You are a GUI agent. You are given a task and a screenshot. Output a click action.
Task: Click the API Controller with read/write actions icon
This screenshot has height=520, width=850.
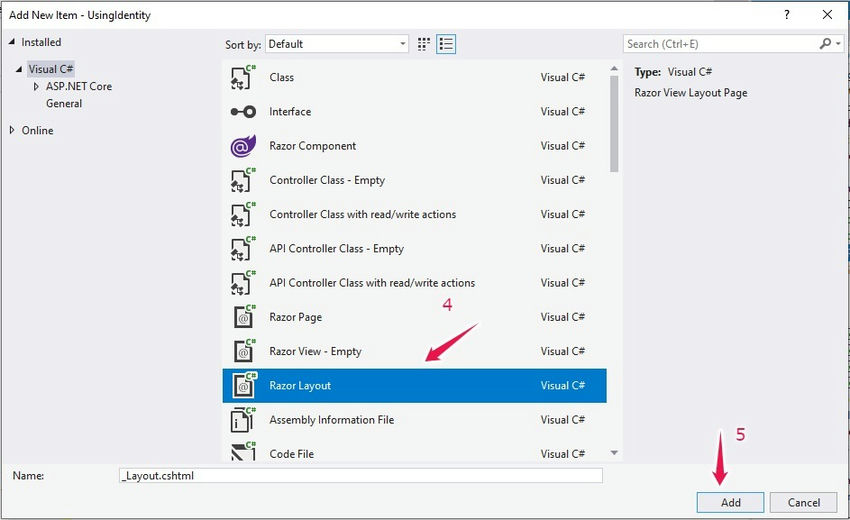click(x=243, y=283)
